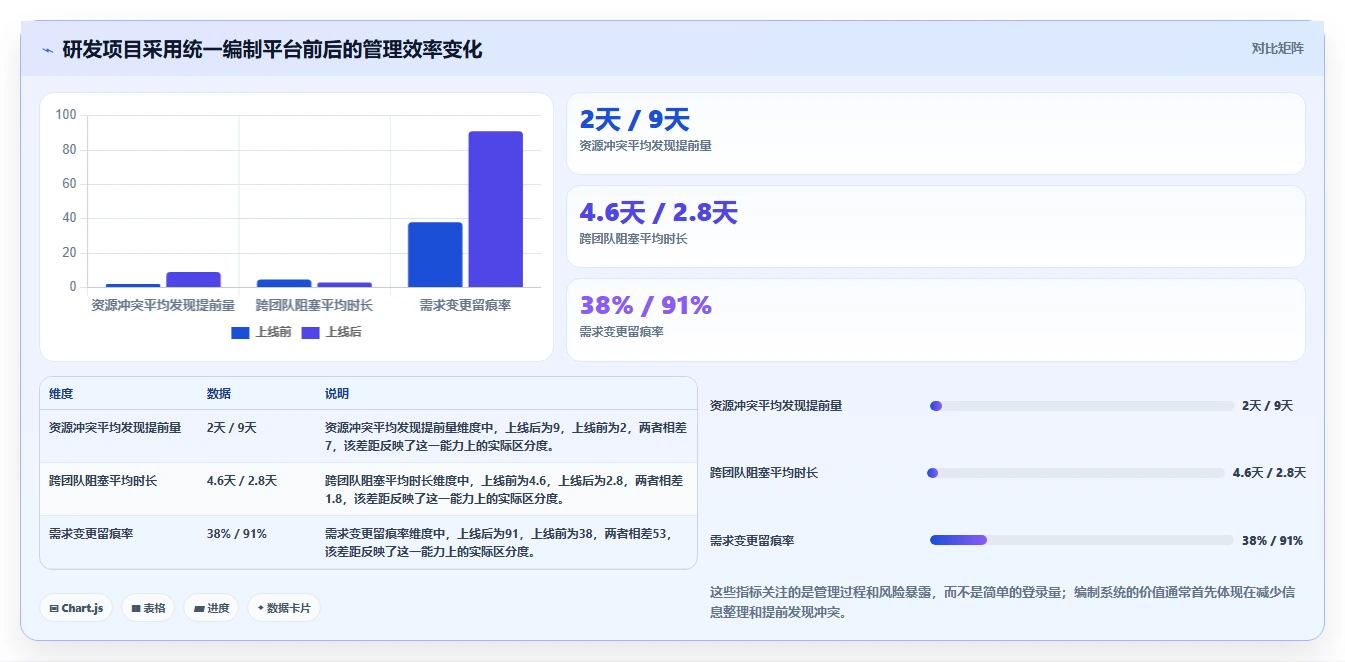
Task: Click the 上线后 bar for 资源冲突平均发现提前量
Action: pos(193,280)
